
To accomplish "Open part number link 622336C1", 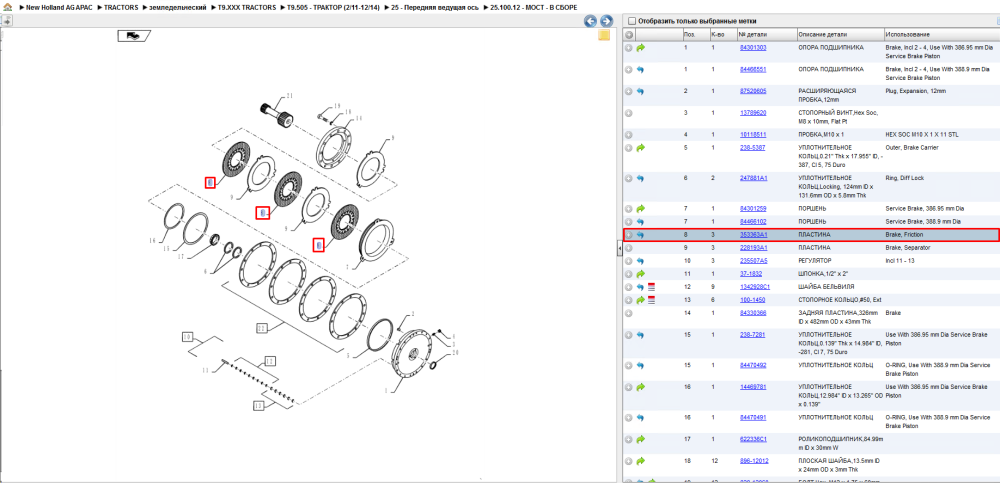I will (x=753, y=439).
